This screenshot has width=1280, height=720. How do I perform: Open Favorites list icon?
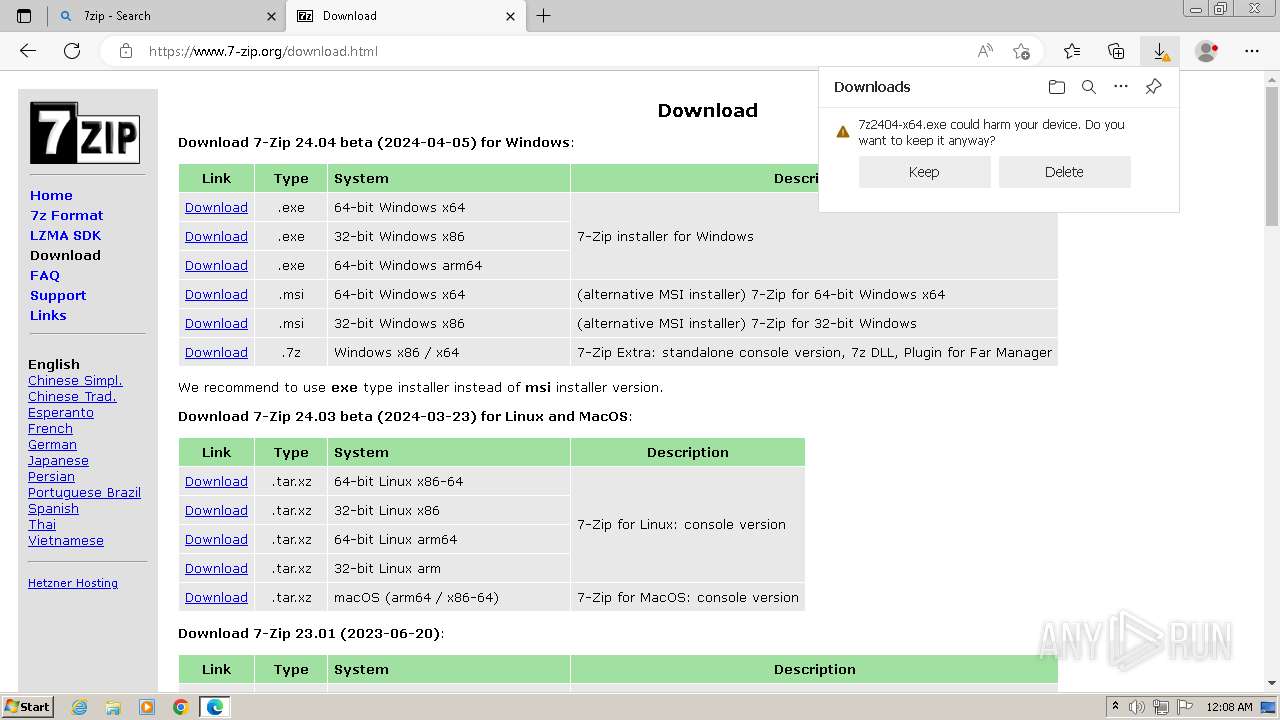click(1072, 51)
